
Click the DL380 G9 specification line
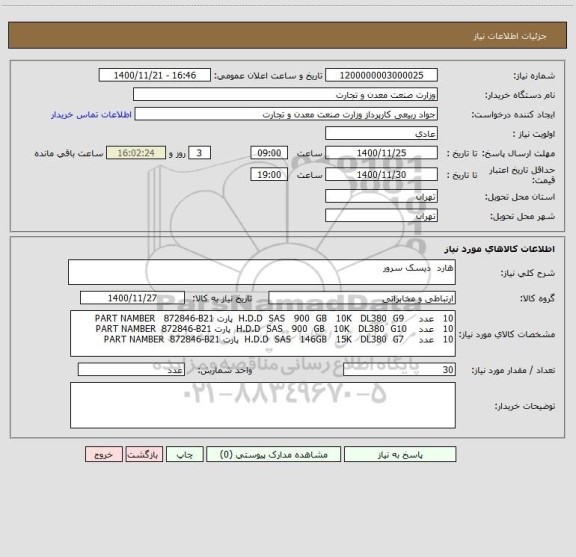(x=274, y=318)
